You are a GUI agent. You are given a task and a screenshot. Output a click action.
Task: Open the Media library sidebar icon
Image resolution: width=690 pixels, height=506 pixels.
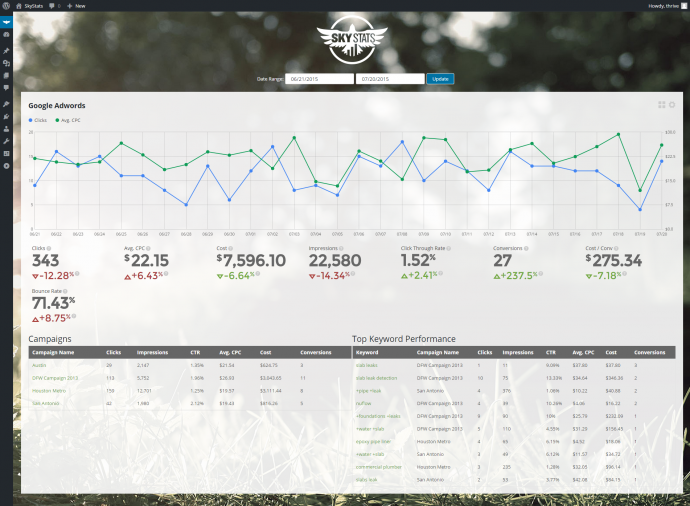pos(6,63)
